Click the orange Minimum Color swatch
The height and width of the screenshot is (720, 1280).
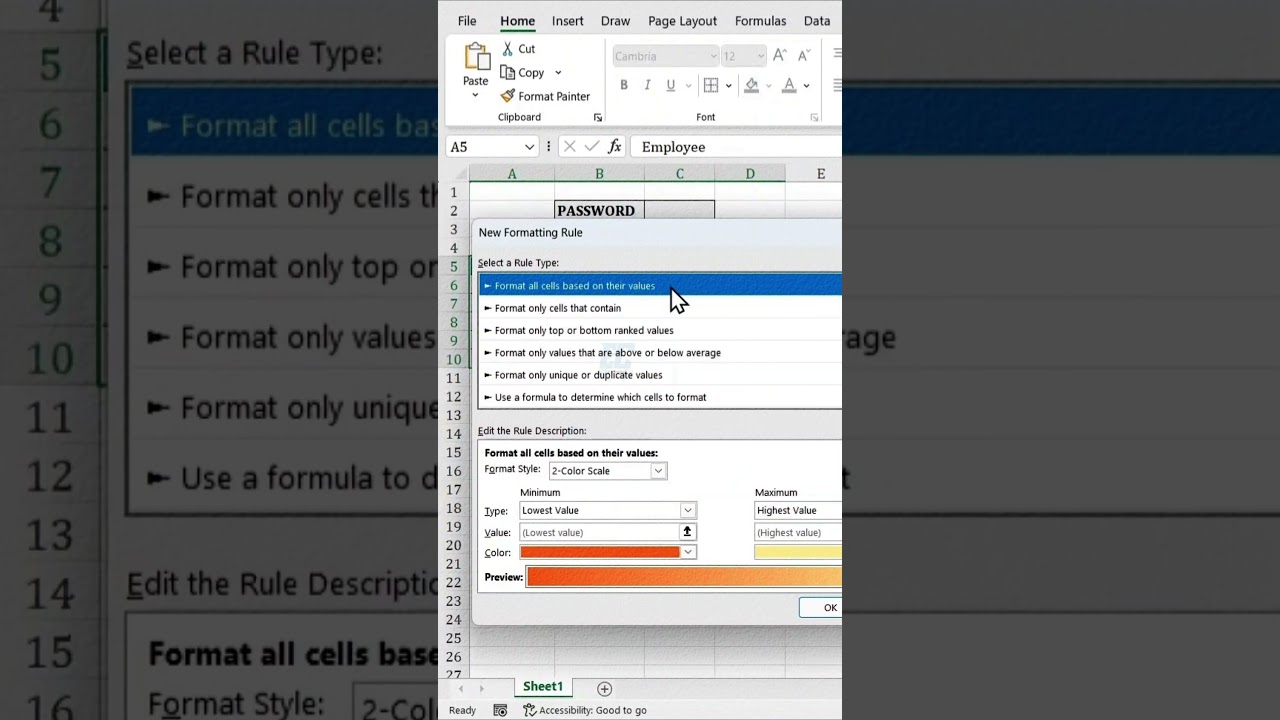tap(600, 552)
